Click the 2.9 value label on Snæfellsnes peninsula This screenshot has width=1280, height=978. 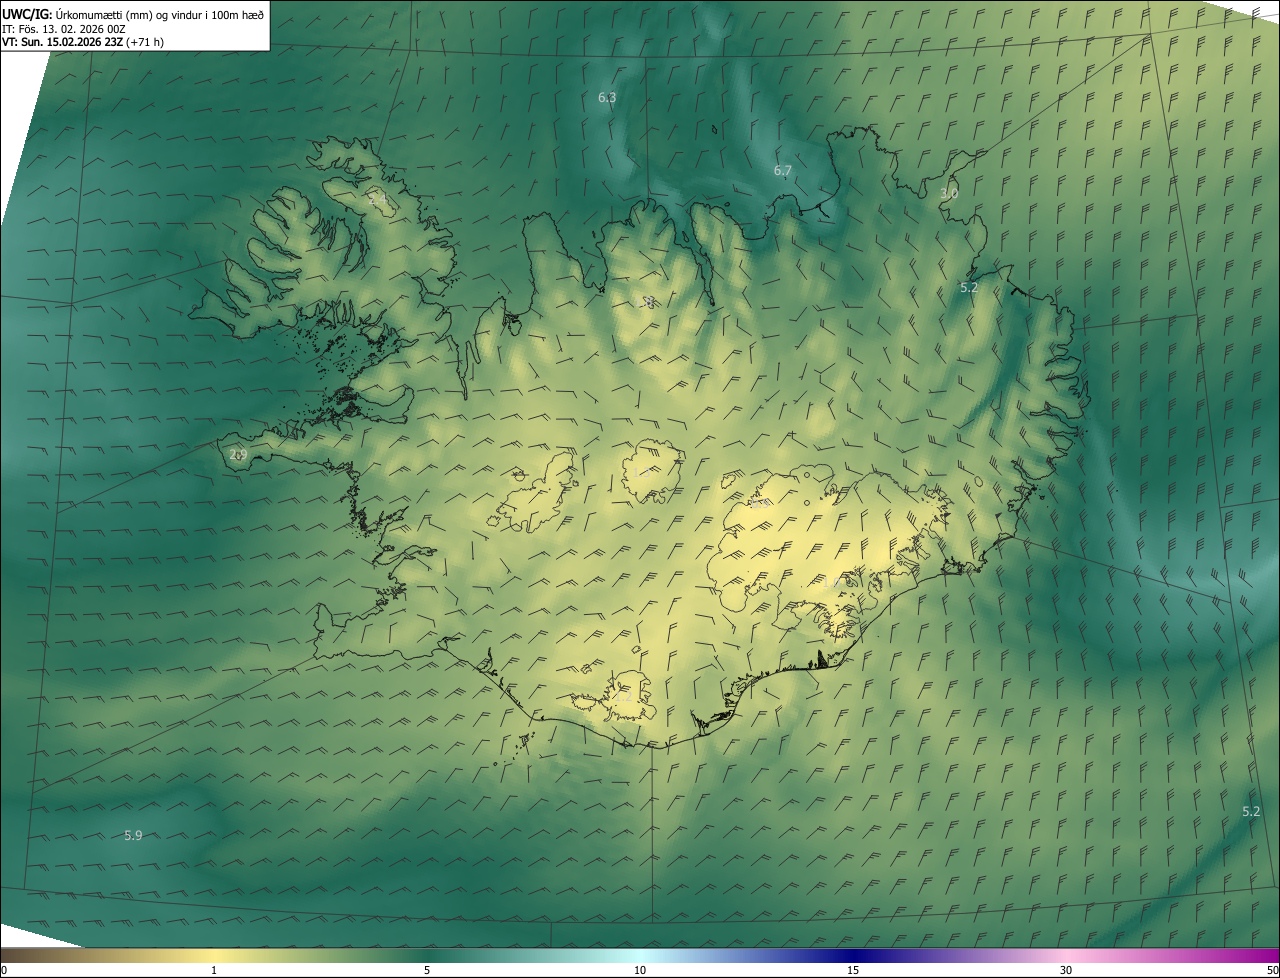238,454
